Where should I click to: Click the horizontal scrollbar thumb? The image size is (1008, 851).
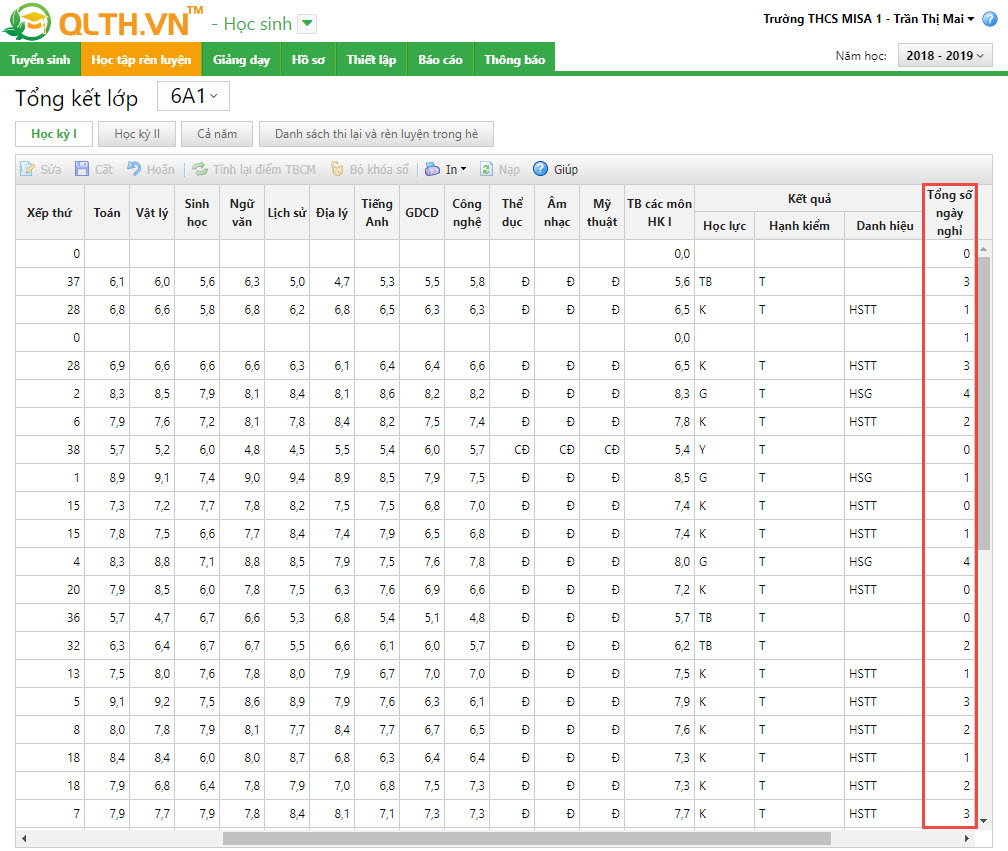click(x=526, y=838)
